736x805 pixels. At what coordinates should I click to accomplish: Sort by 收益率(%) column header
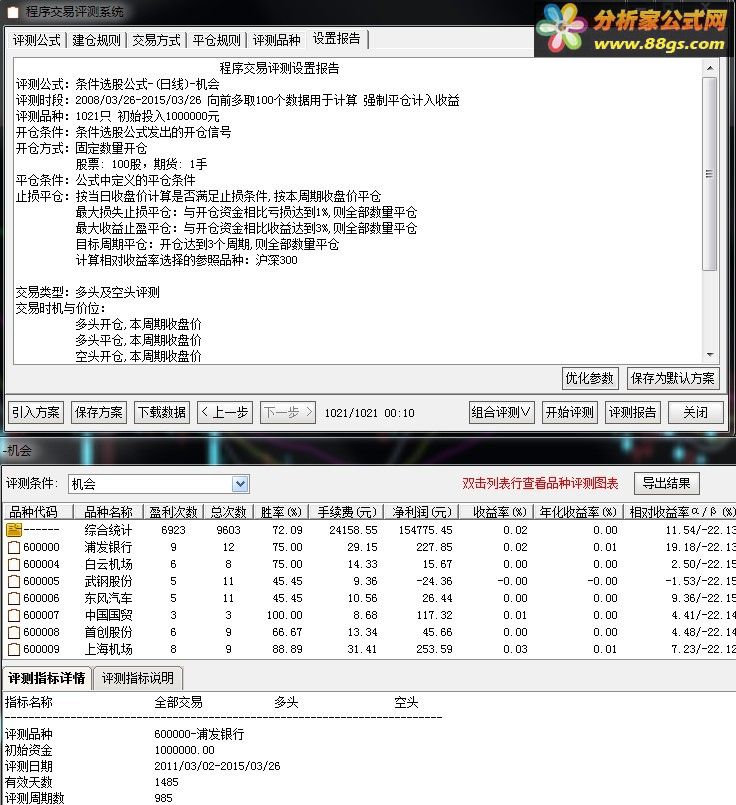(496, 512)
